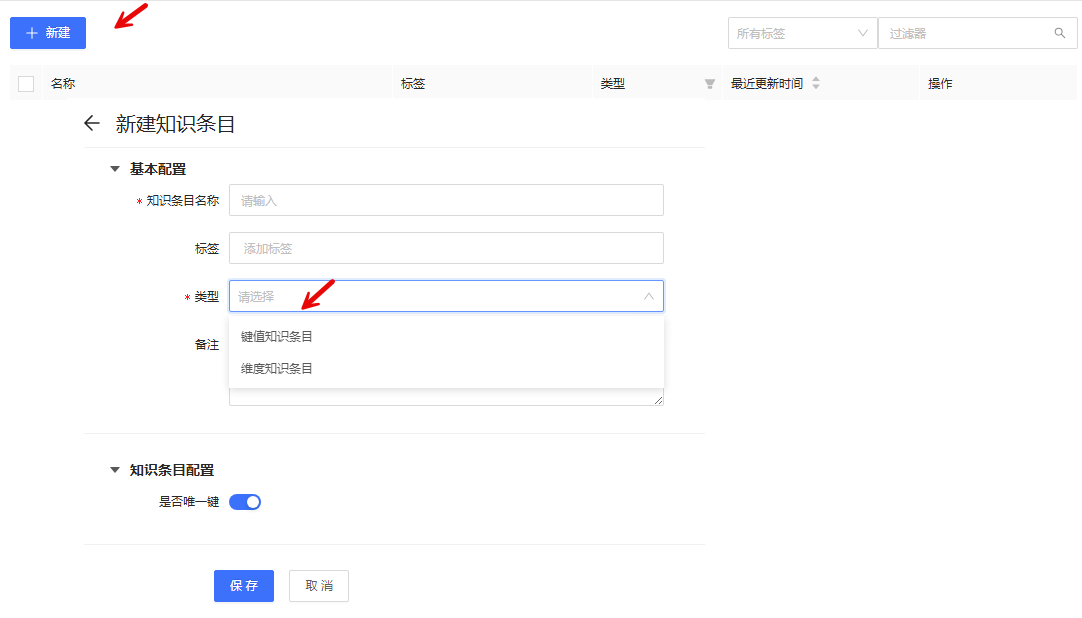Check the select-all checkbox in table header
Screen dimensions: 1082x618
tap(26, 84)
